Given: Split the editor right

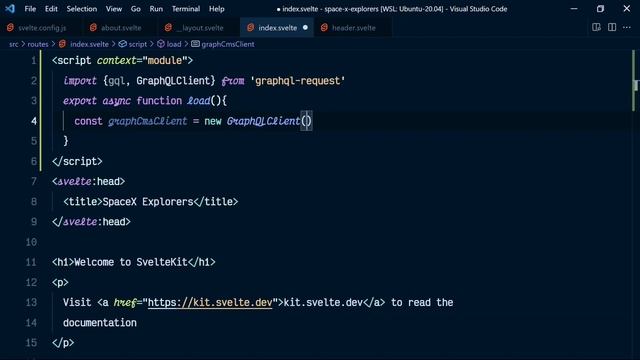Looking at the screenshot, I should pyautogui.click(x=612, y=27).
